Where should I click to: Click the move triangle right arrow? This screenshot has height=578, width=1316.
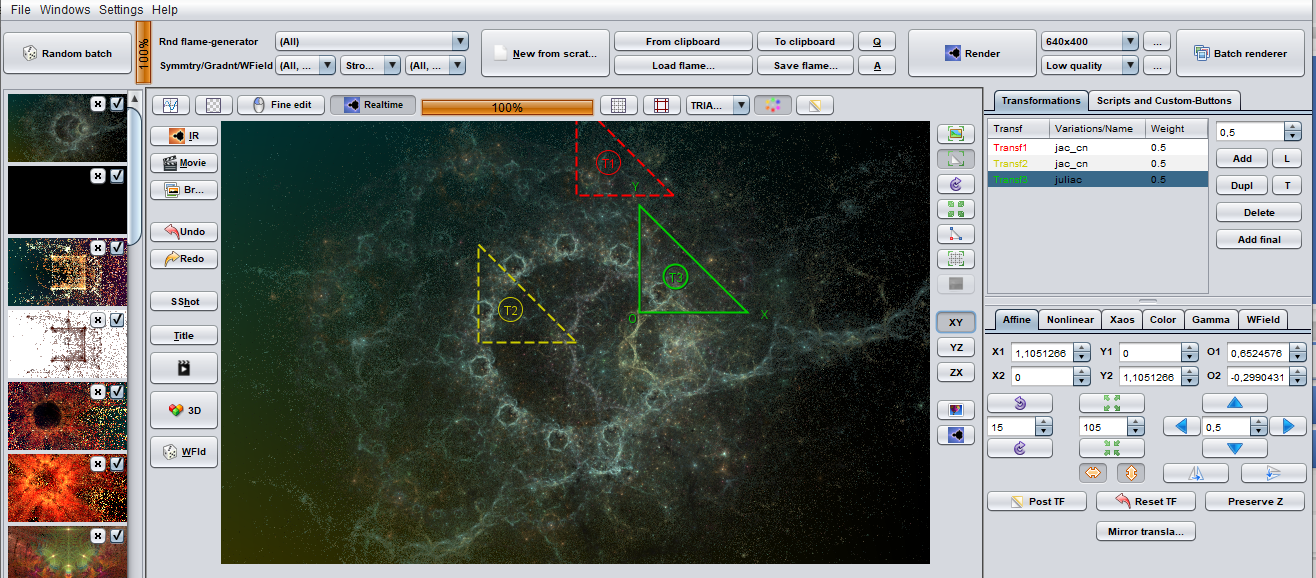(1288, 426)
